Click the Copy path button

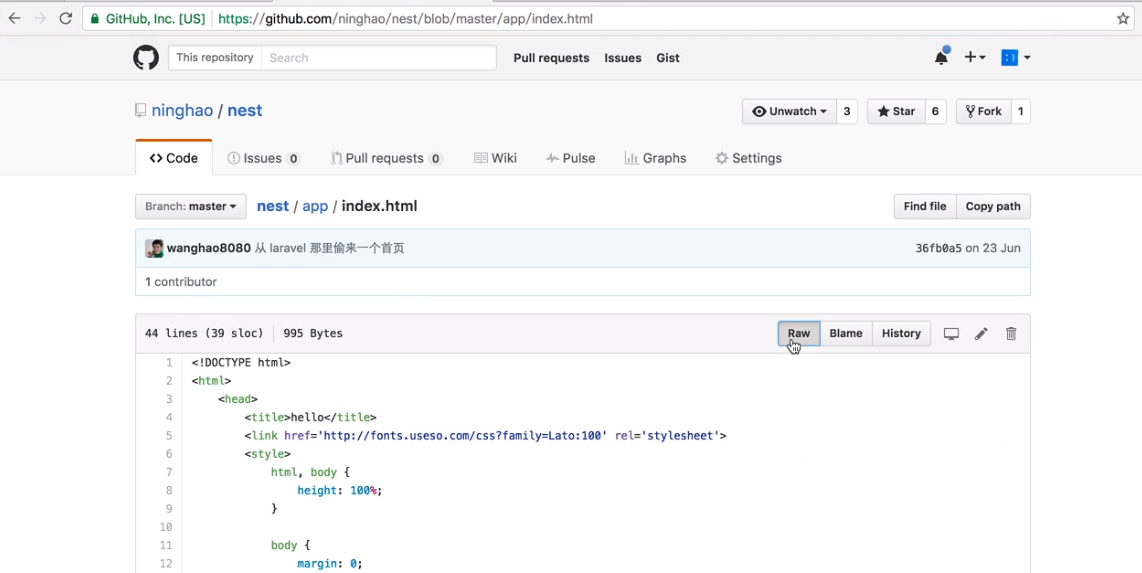point(993,206)
